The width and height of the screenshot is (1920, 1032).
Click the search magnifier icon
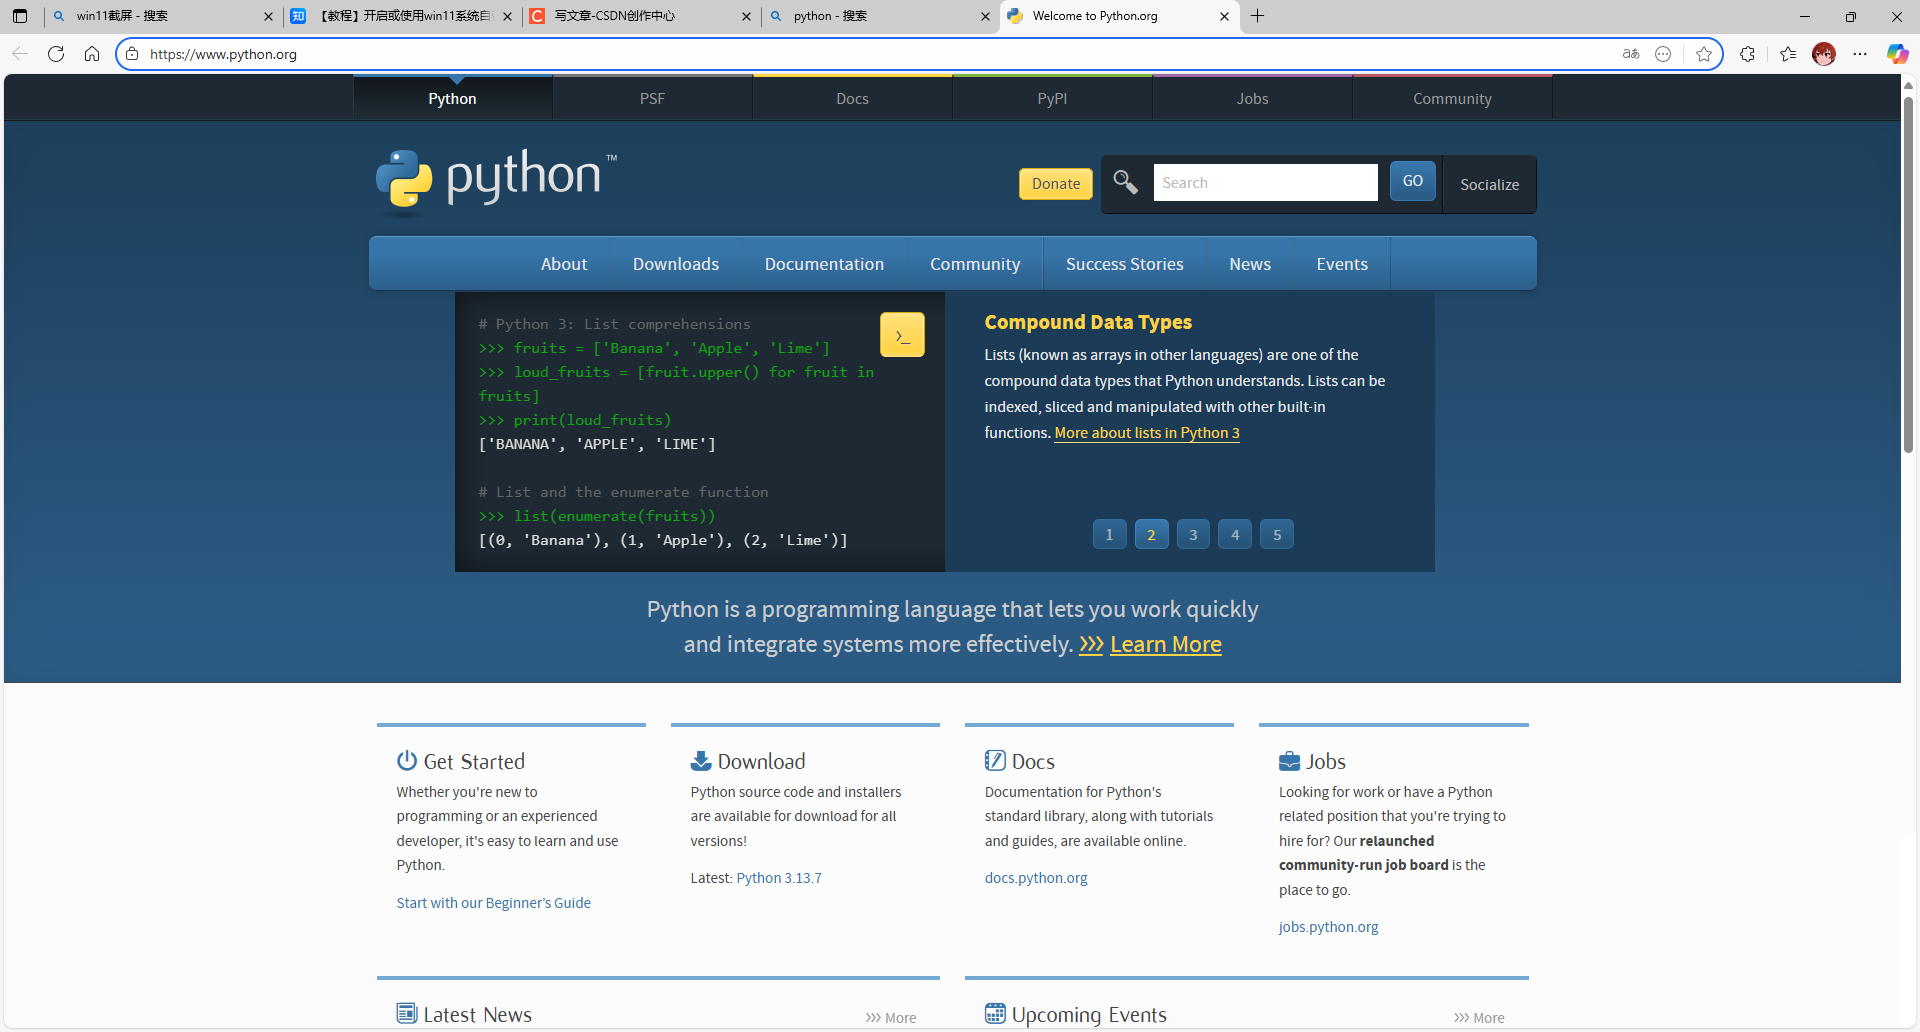pos(1125,183)
